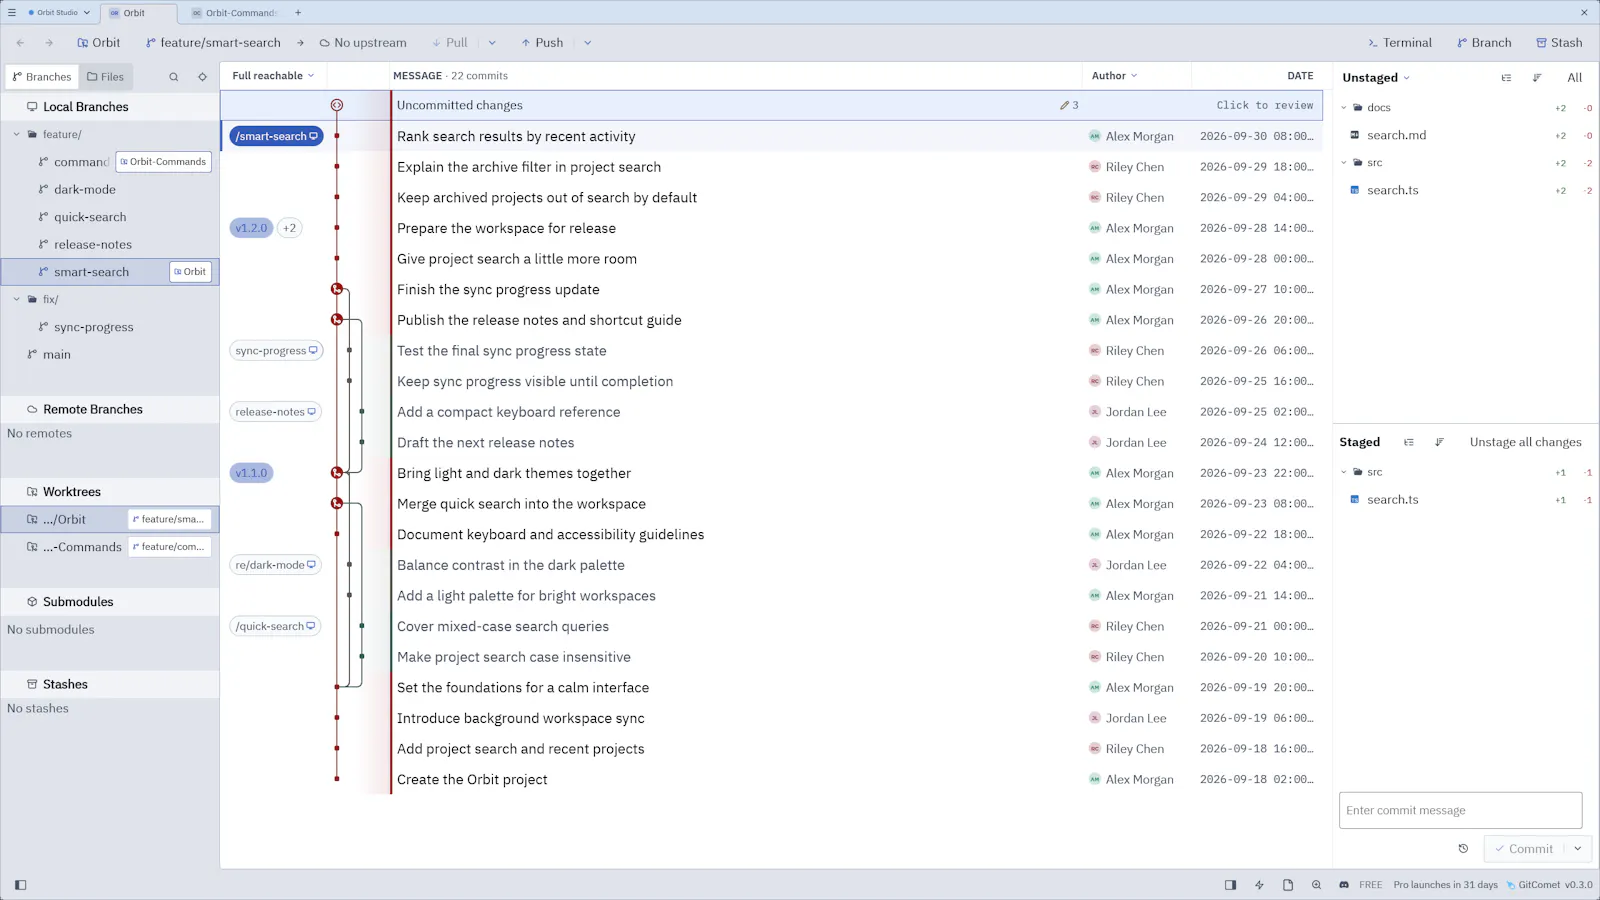
Task: Click the Stash button
Action: [x=1559, y=43]
